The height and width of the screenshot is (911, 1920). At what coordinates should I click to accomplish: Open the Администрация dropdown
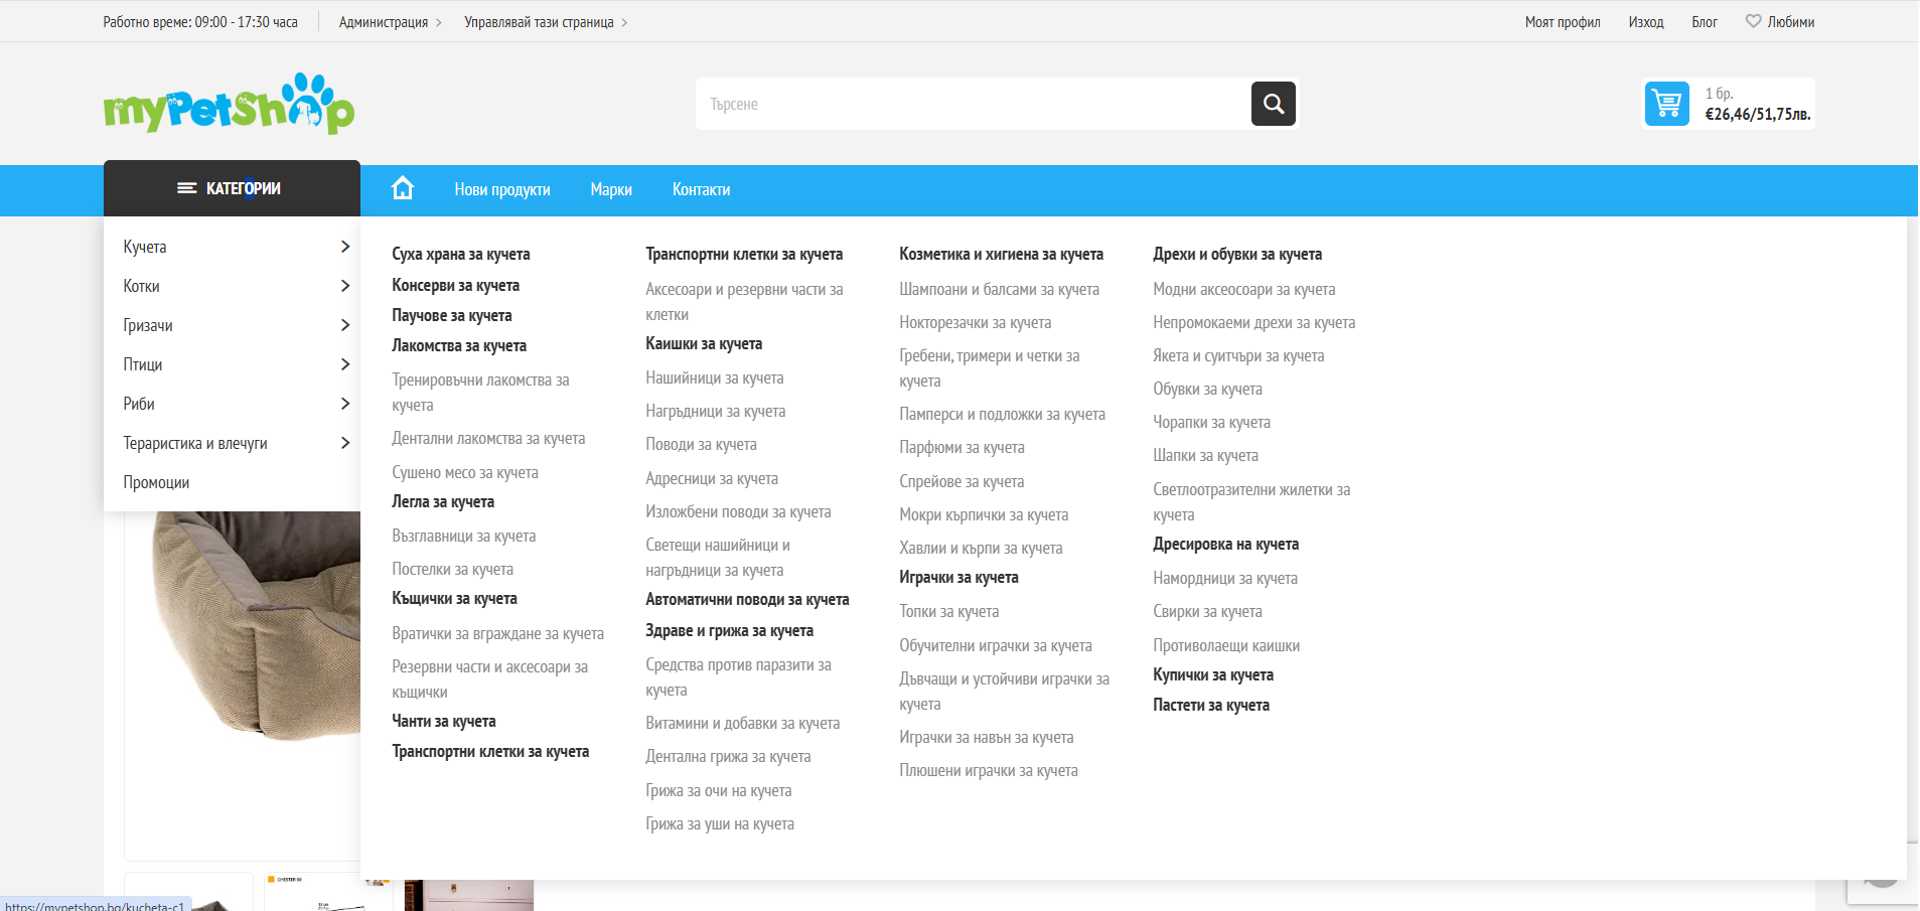coord(390,22)
